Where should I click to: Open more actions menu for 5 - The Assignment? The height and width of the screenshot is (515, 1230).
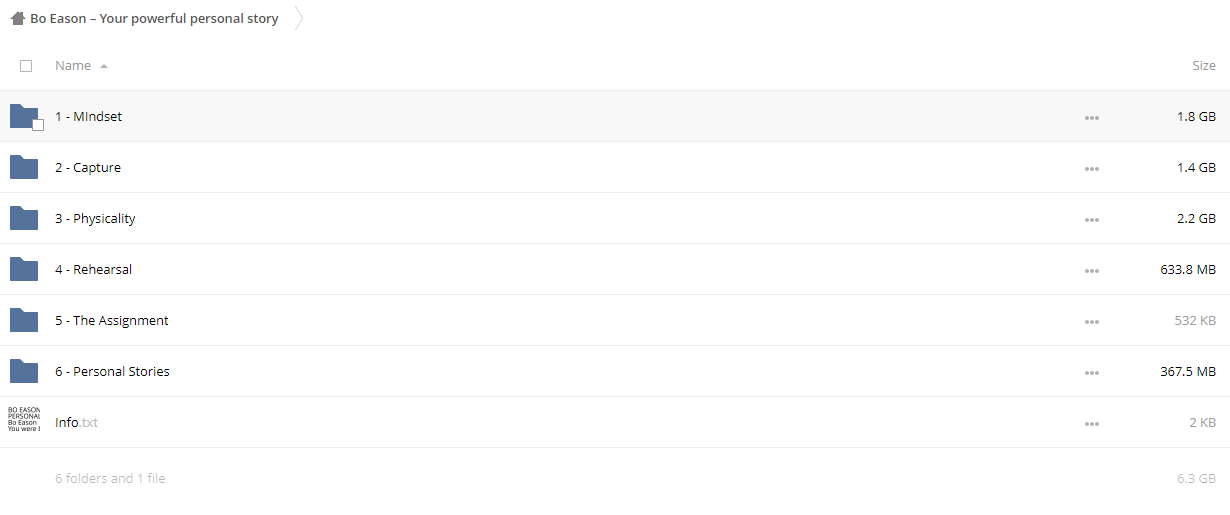[x=1091, y=321]
